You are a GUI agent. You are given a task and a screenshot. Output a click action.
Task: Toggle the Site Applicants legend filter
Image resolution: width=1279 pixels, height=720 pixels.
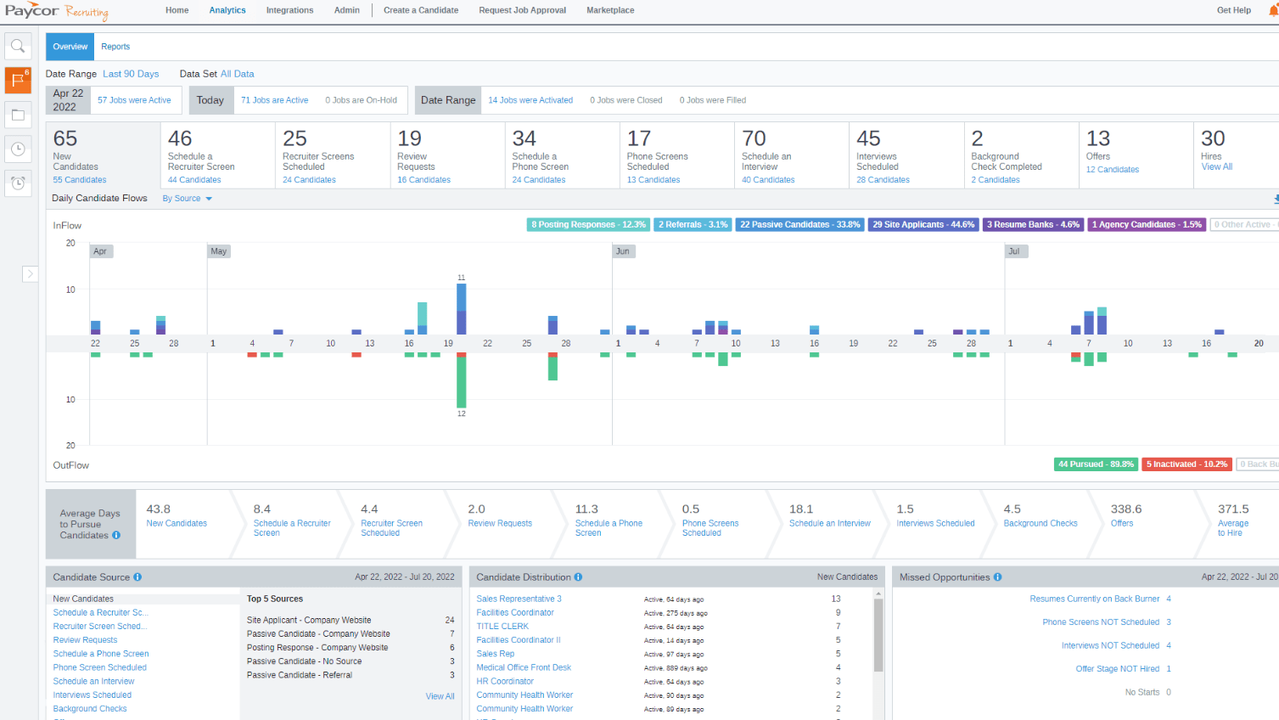[923, 225]
